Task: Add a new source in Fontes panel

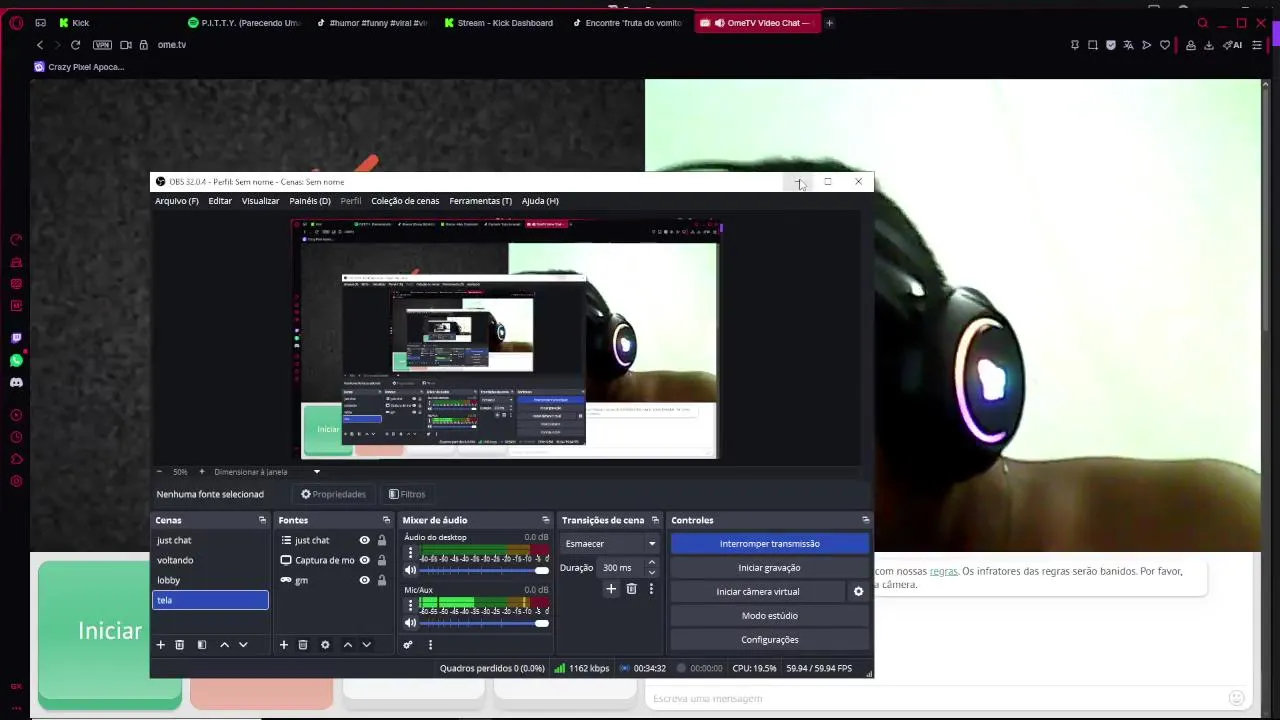Action: pyautogui.click(x=284, y=645)
